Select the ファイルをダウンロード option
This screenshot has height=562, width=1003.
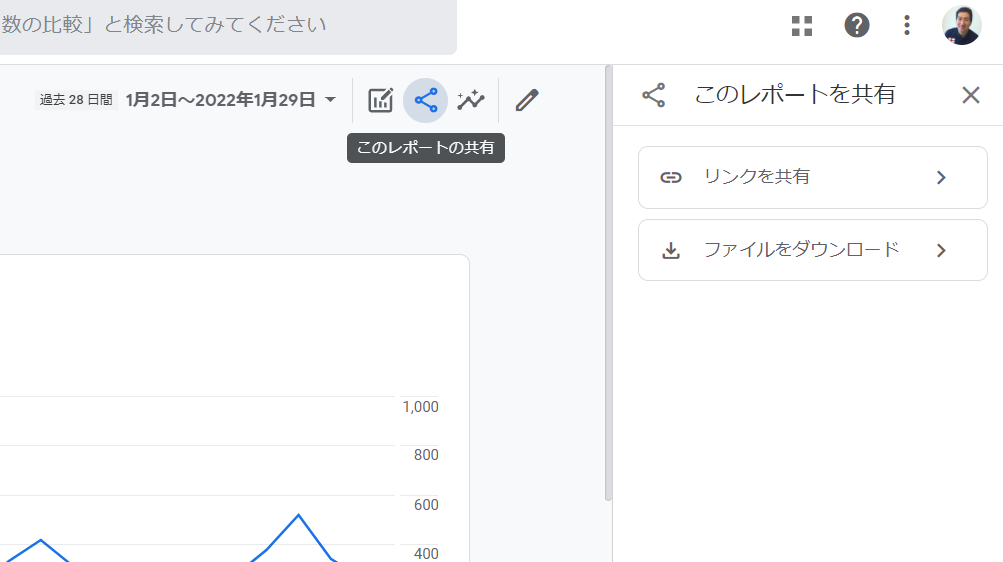coord(812,250)
